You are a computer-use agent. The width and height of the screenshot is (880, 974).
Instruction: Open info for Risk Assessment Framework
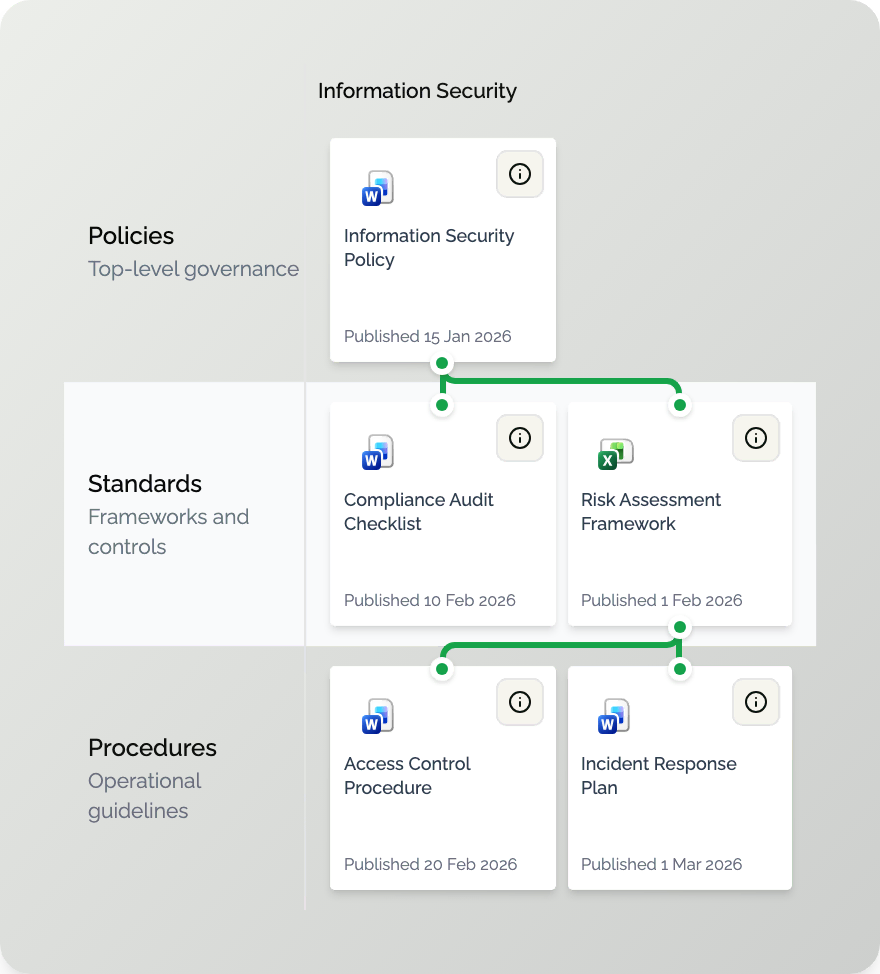(756, 438)
